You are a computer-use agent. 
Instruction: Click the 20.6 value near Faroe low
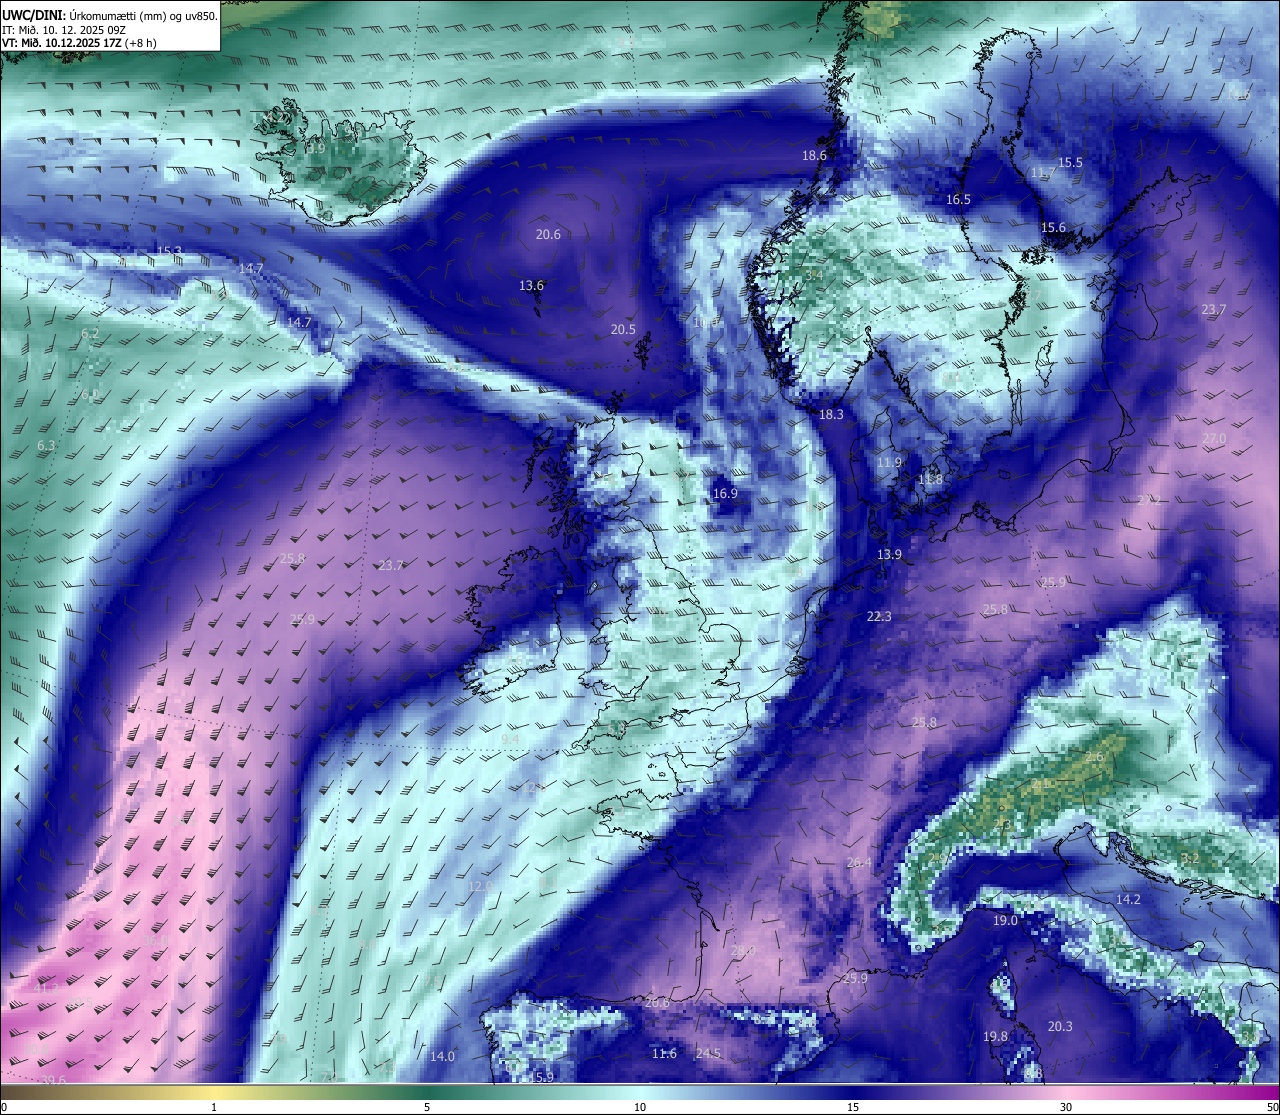548,235
